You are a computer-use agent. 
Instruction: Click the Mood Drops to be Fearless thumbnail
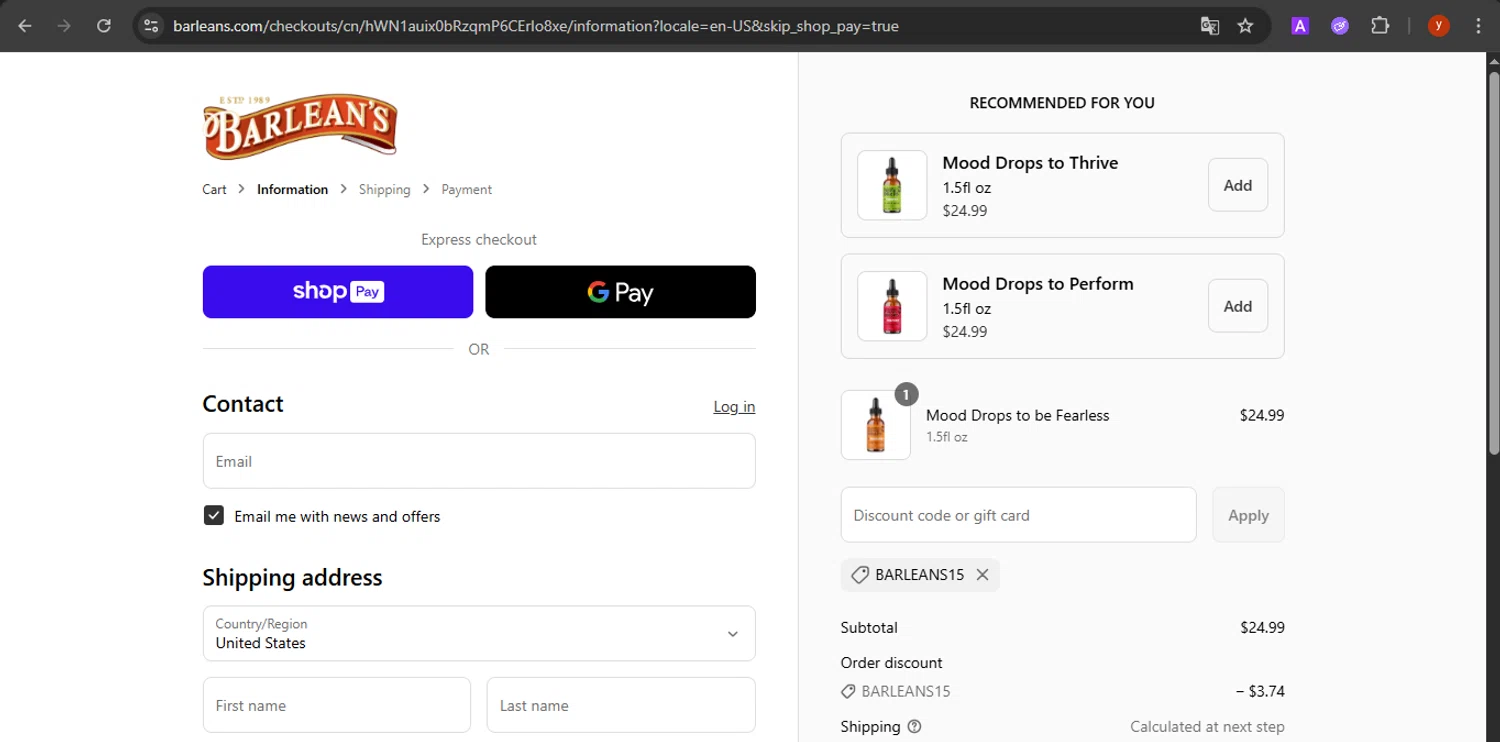tap(876, 425)
